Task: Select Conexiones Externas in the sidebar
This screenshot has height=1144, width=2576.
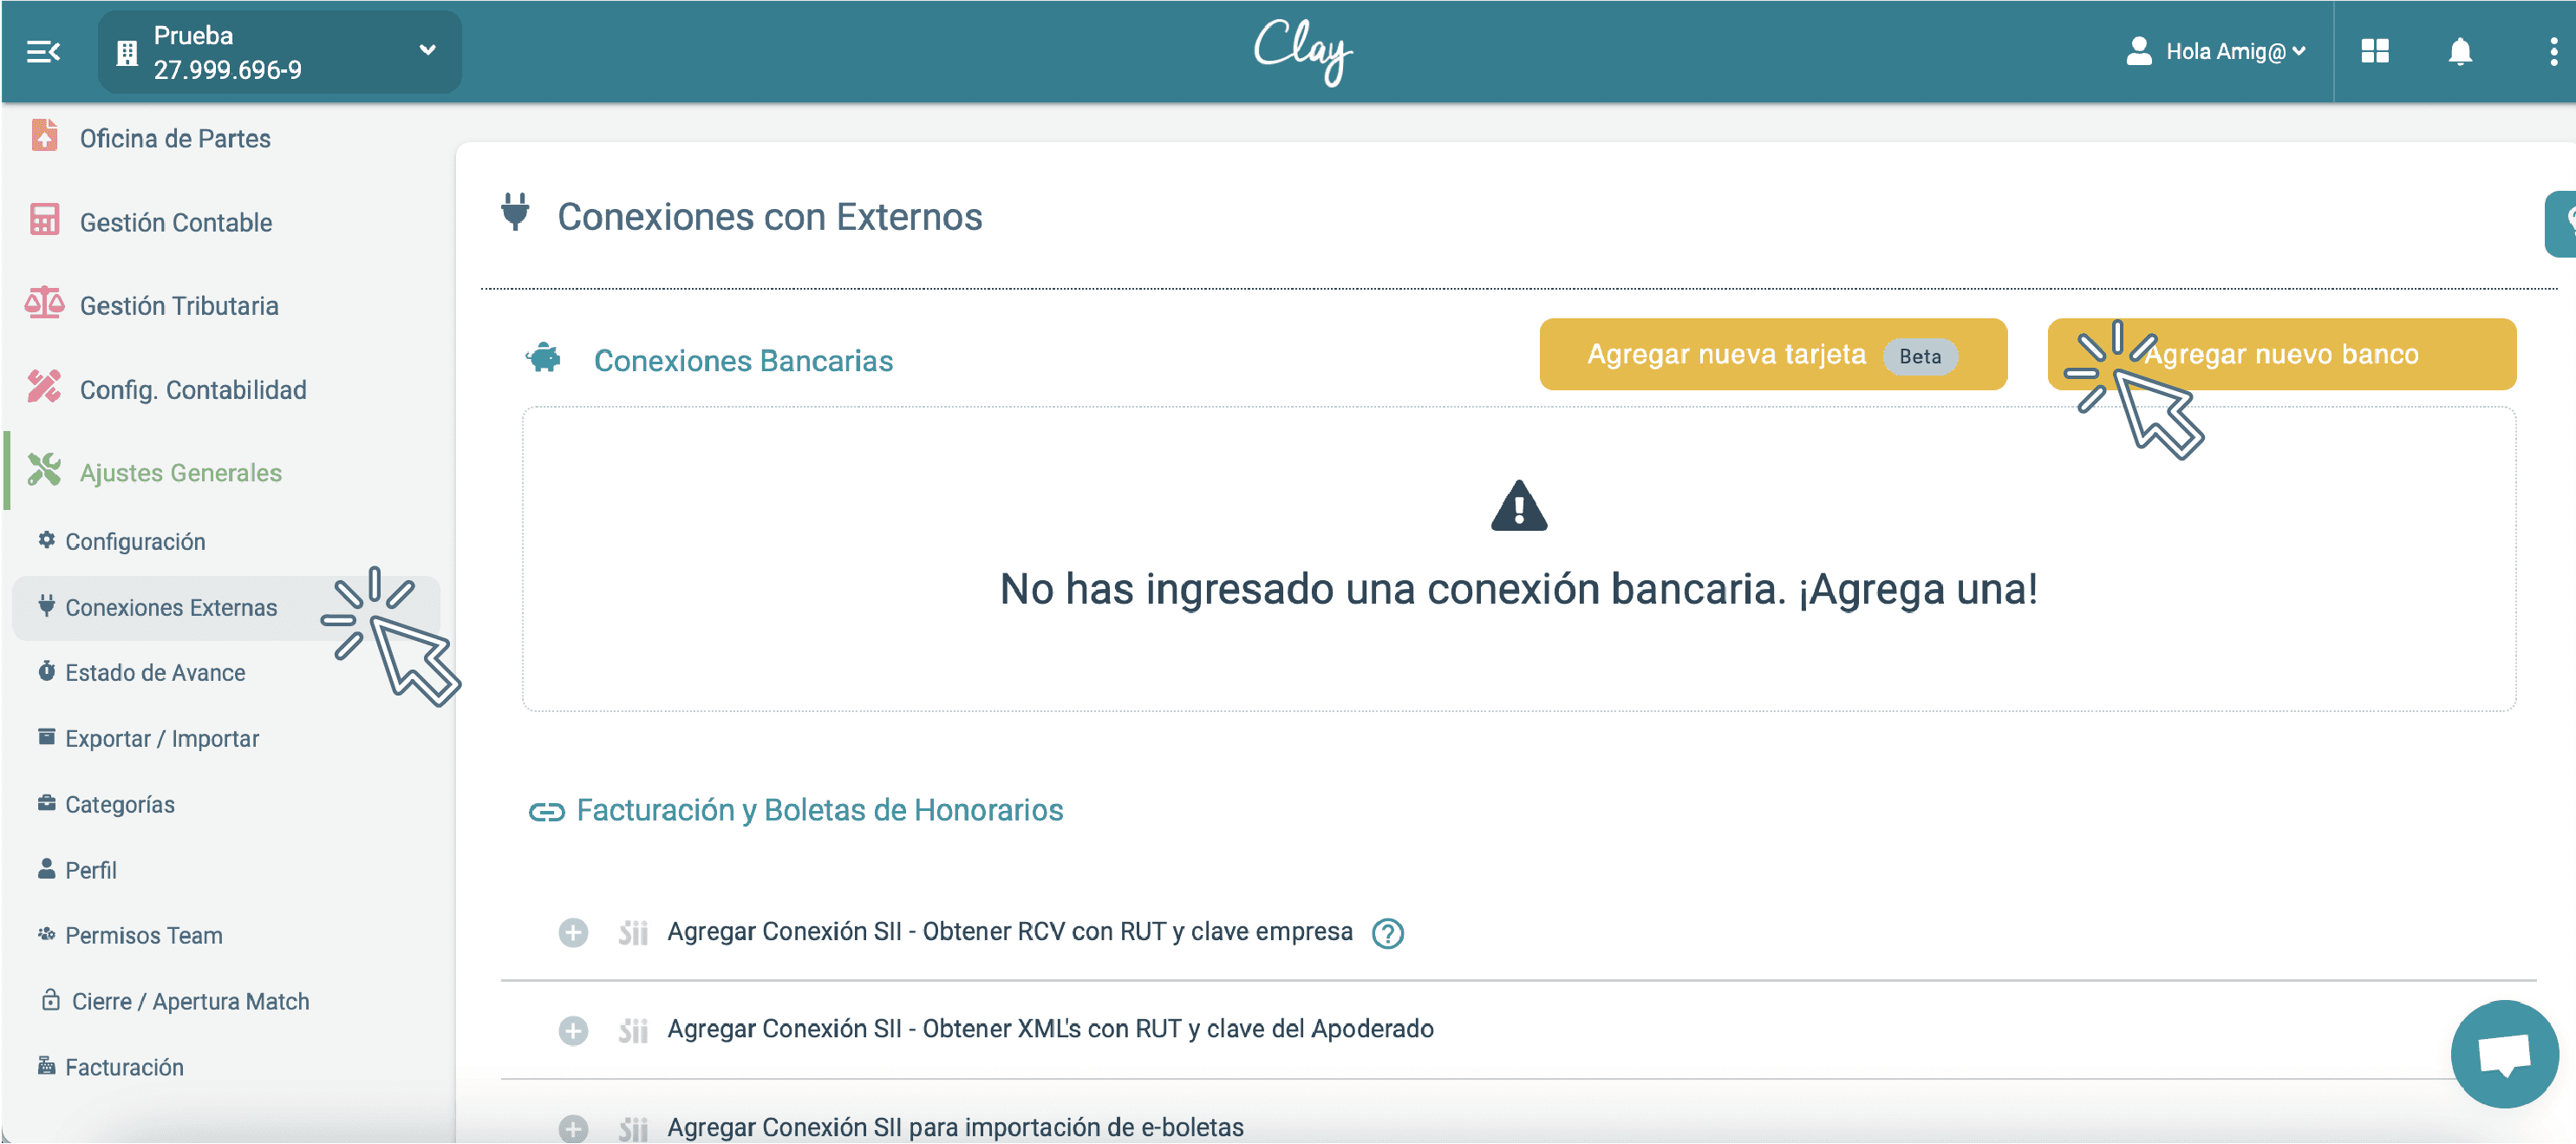Action: click(x=171, y=606)
